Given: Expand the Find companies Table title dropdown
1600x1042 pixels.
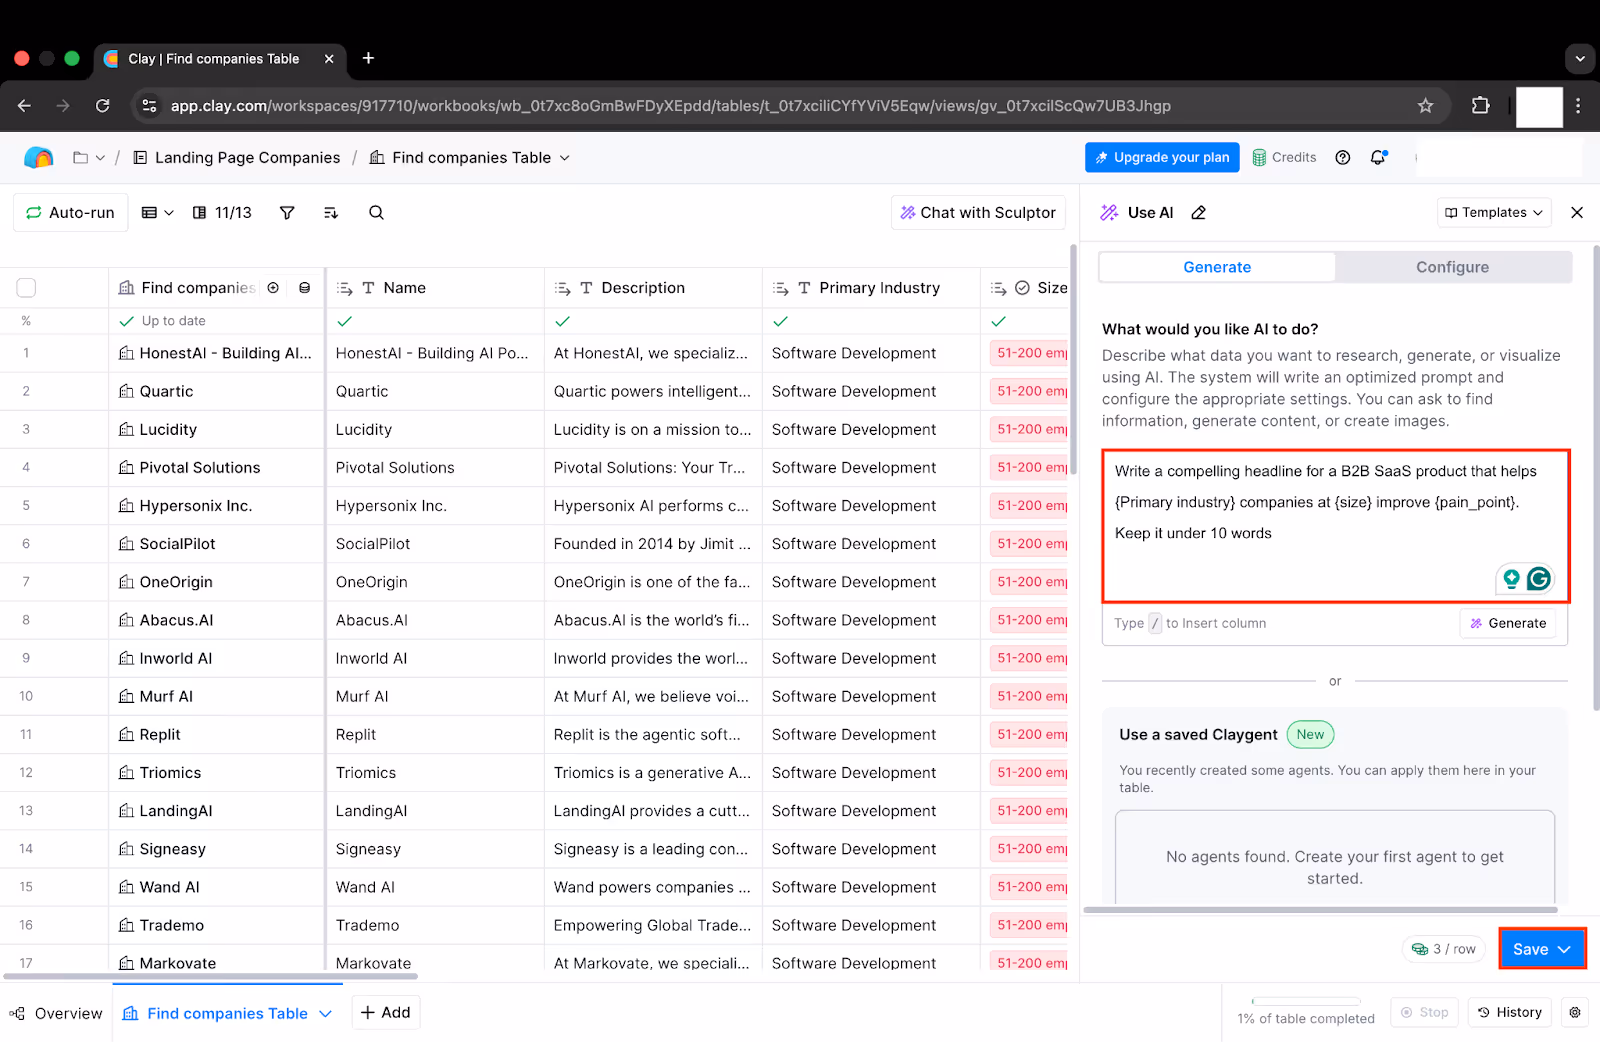Looking at the screenshot, I should click(565, 158).
